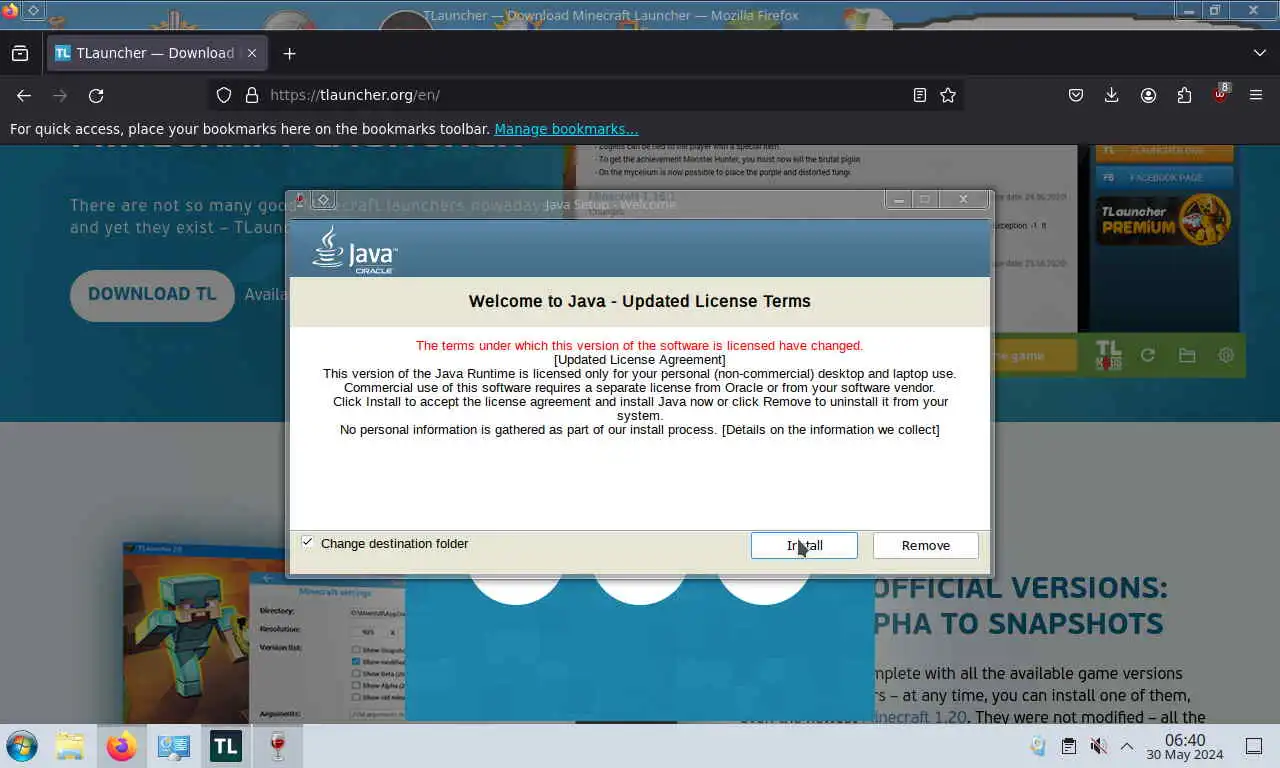Open the wine glass taskbar icon
Screen dimensions: 1280x768
278,746
